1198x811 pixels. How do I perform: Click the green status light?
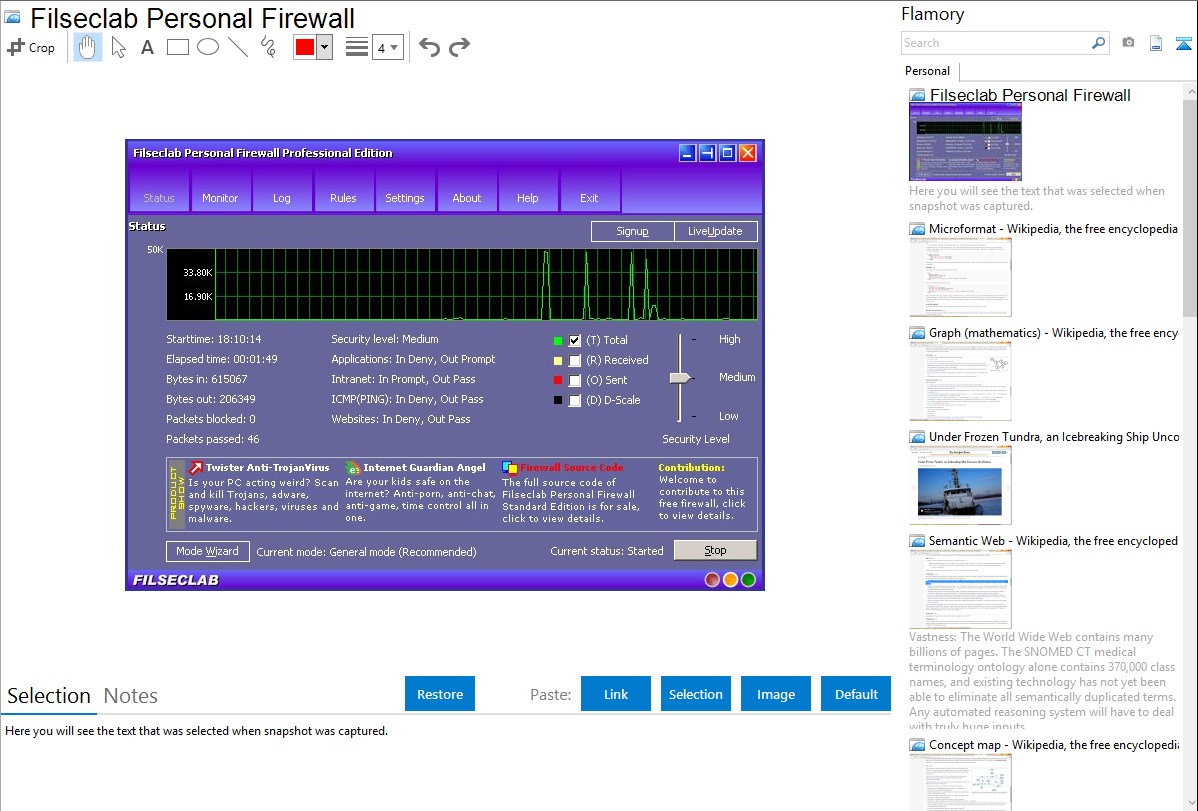coord(749,579)
